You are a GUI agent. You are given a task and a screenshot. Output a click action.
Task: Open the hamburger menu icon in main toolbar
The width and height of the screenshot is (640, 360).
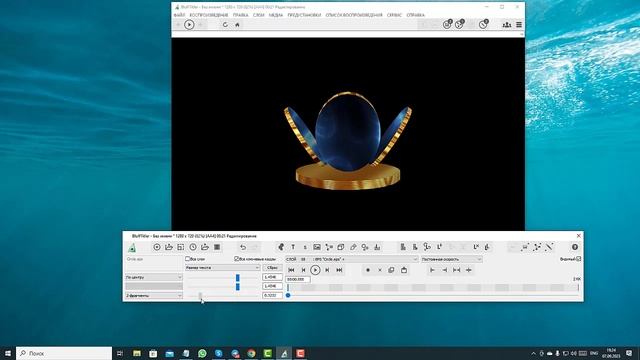[519, 24]
